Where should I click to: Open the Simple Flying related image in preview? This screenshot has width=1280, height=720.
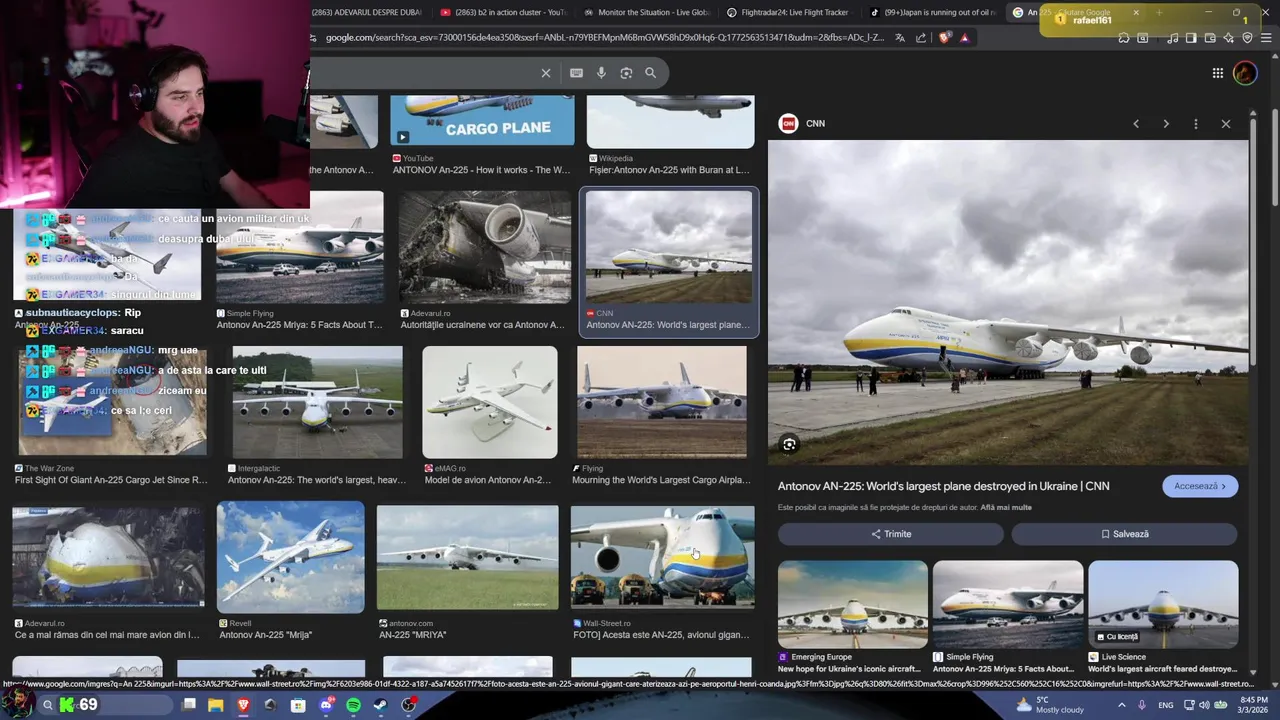pos(1008,618)
